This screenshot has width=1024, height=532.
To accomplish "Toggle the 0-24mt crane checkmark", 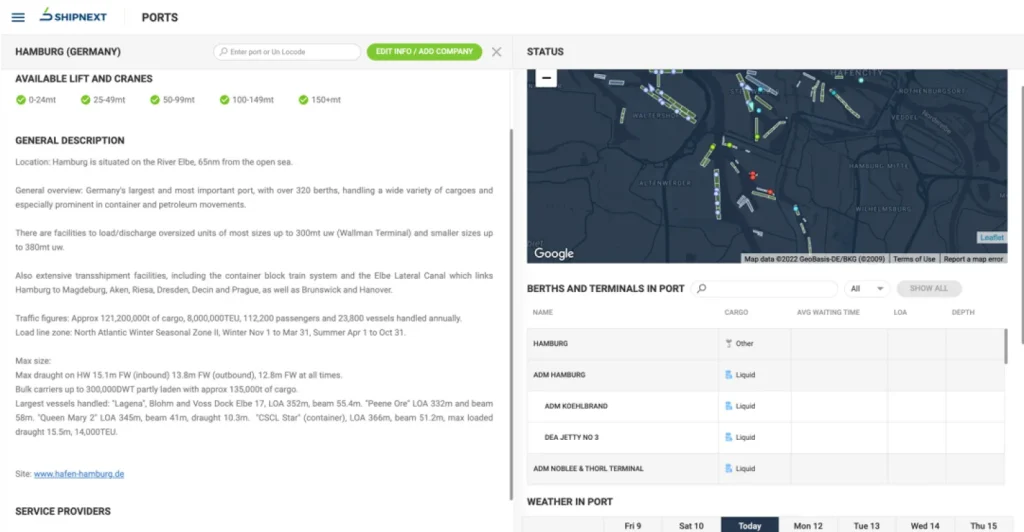I will (x=21, y=100).
